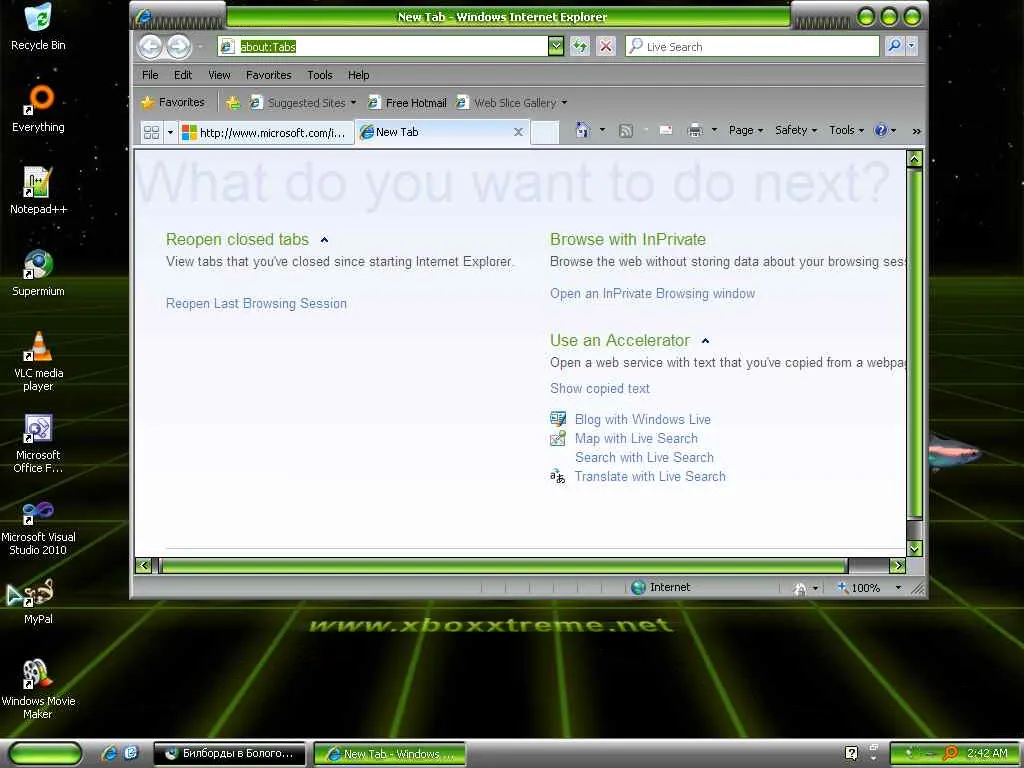Viewport: 1024px width, 768px height.
Task: Click the Start button on taskbar
Action: (46, 754)
